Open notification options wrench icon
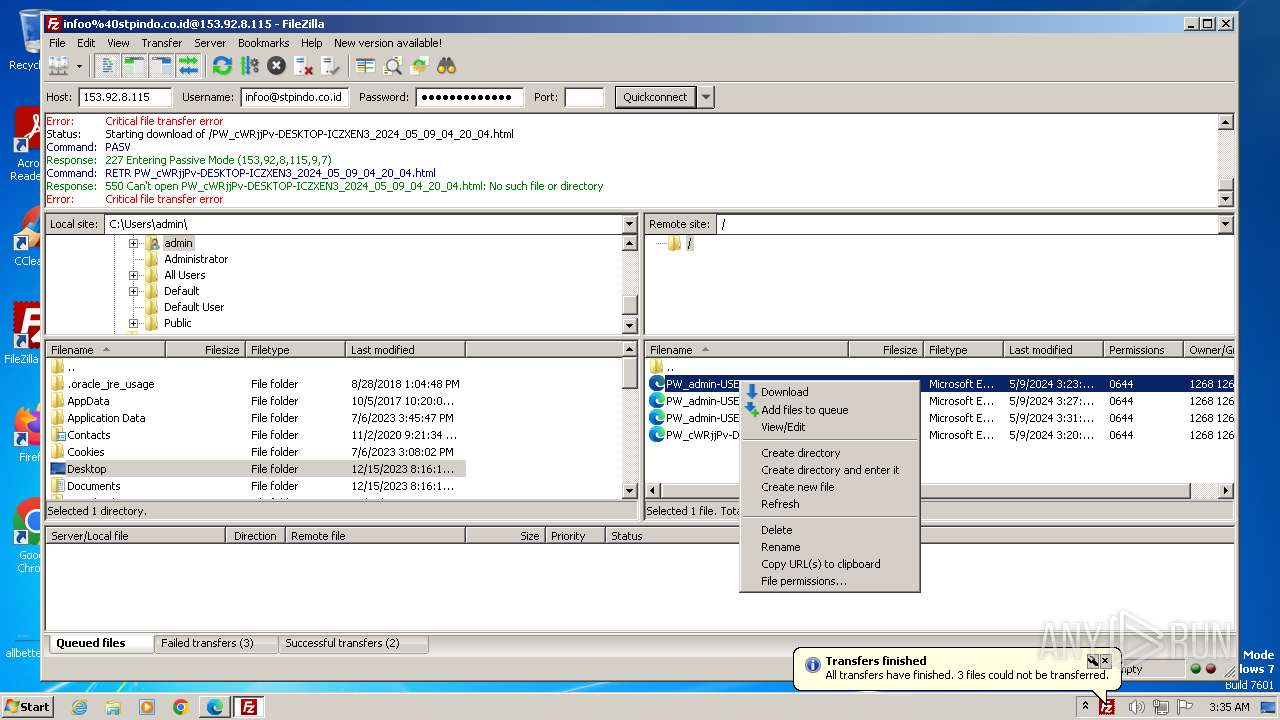The width and height of the screenshot is (1280, 720). (x=1093, y=661)
